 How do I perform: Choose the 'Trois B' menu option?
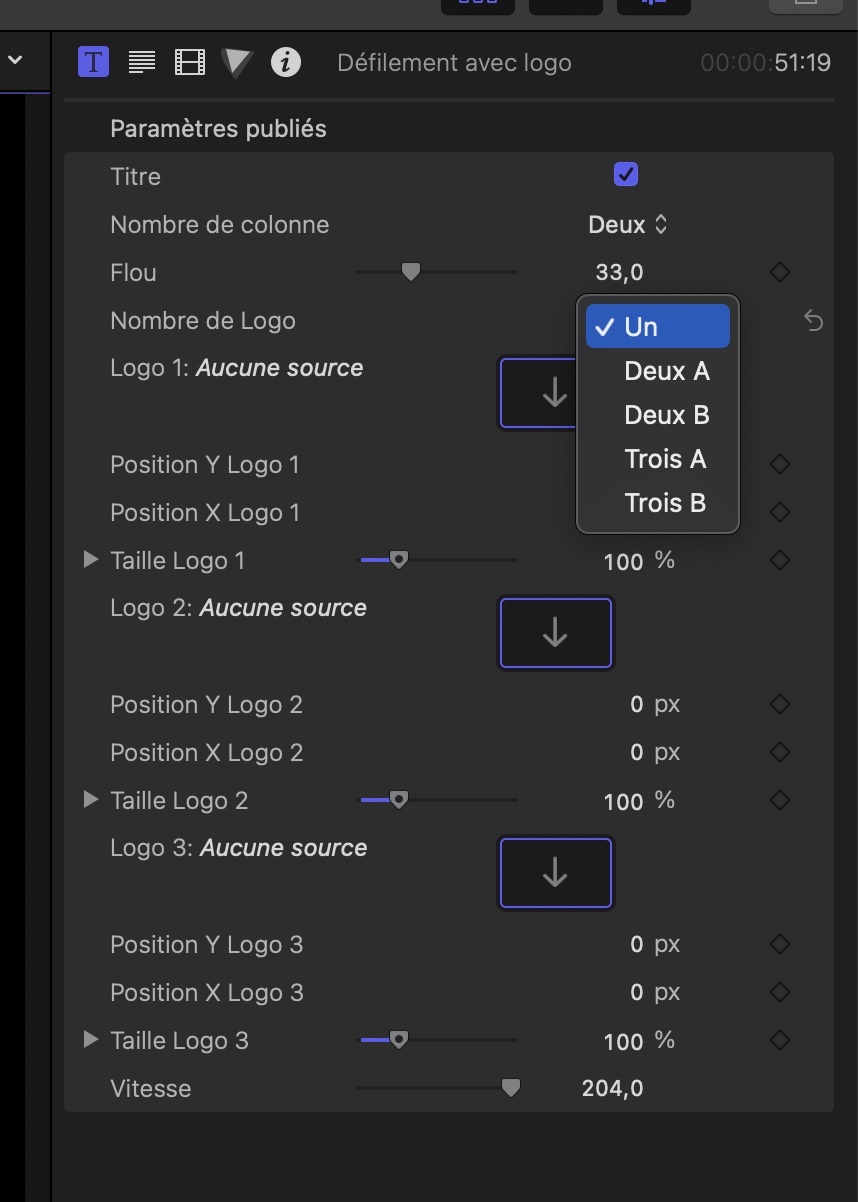[x=665, y=503]
